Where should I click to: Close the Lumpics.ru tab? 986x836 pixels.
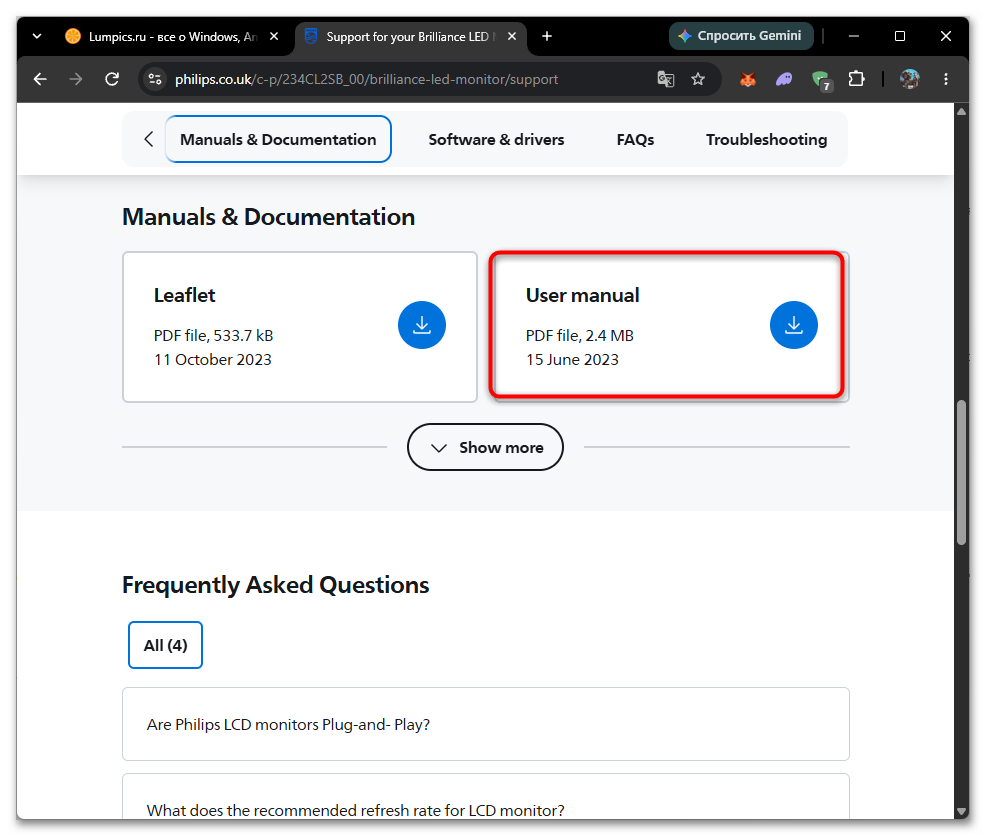(x=274, y=36)
